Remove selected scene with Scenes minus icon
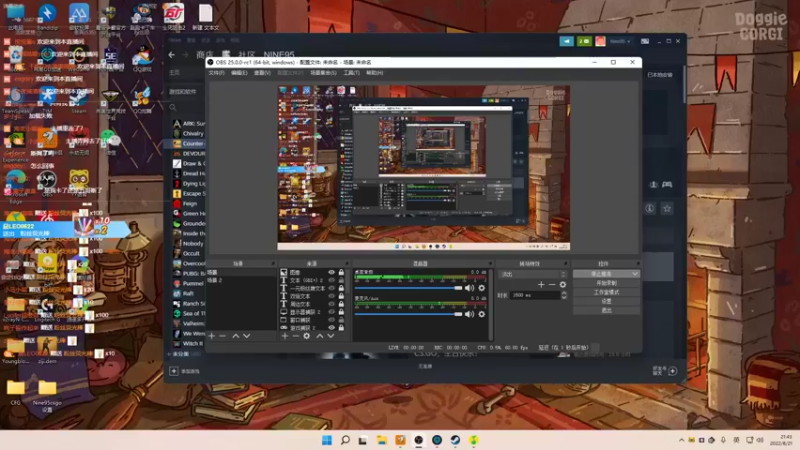 [x=222, y=336]
